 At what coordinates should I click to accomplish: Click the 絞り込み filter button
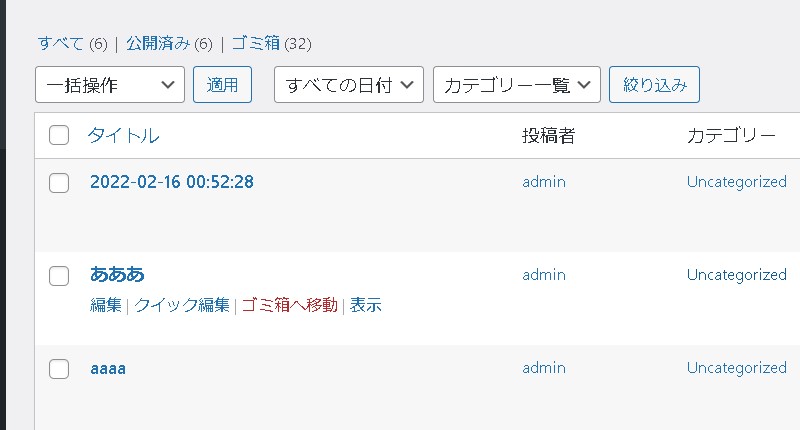tap(654, 85)
